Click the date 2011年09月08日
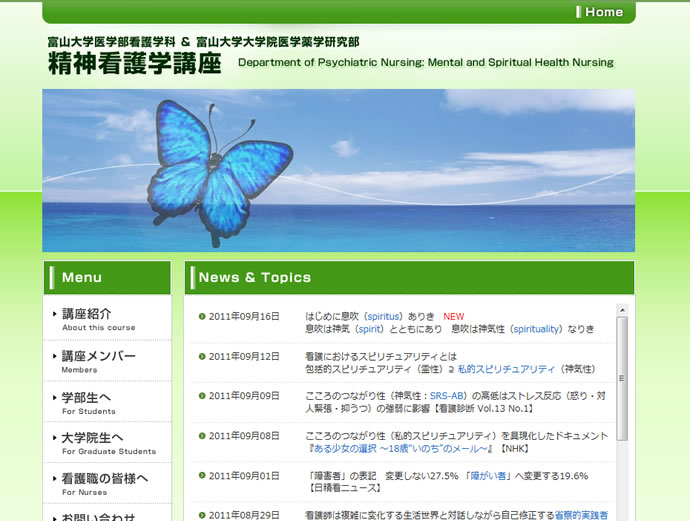Viewport: 690px width, 521px height. click(x=244, y=436)
